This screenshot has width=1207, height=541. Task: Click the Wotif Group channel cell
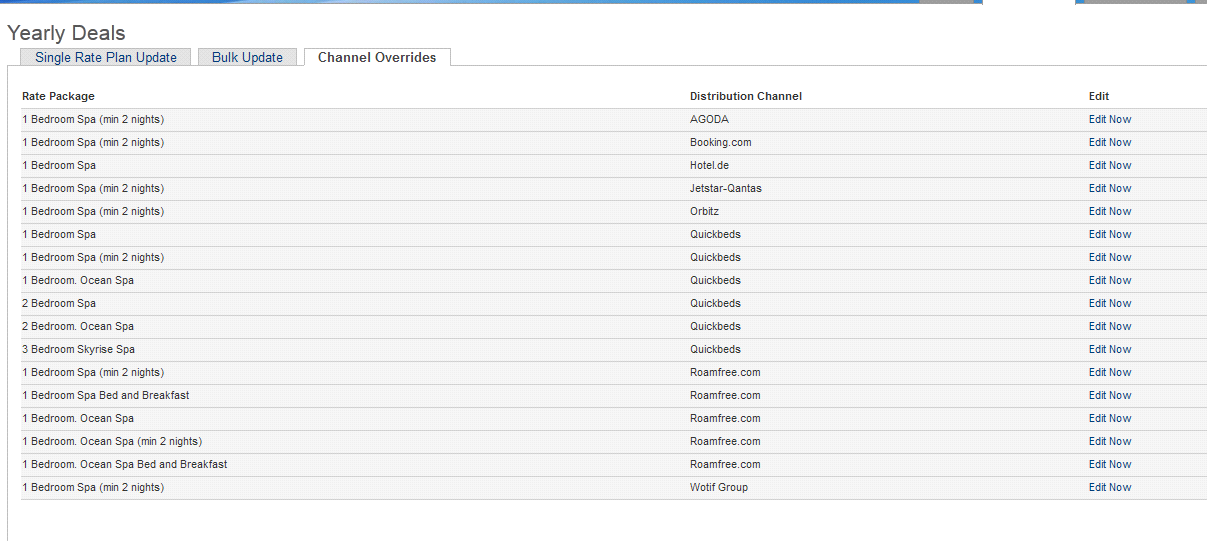point(719,487)
